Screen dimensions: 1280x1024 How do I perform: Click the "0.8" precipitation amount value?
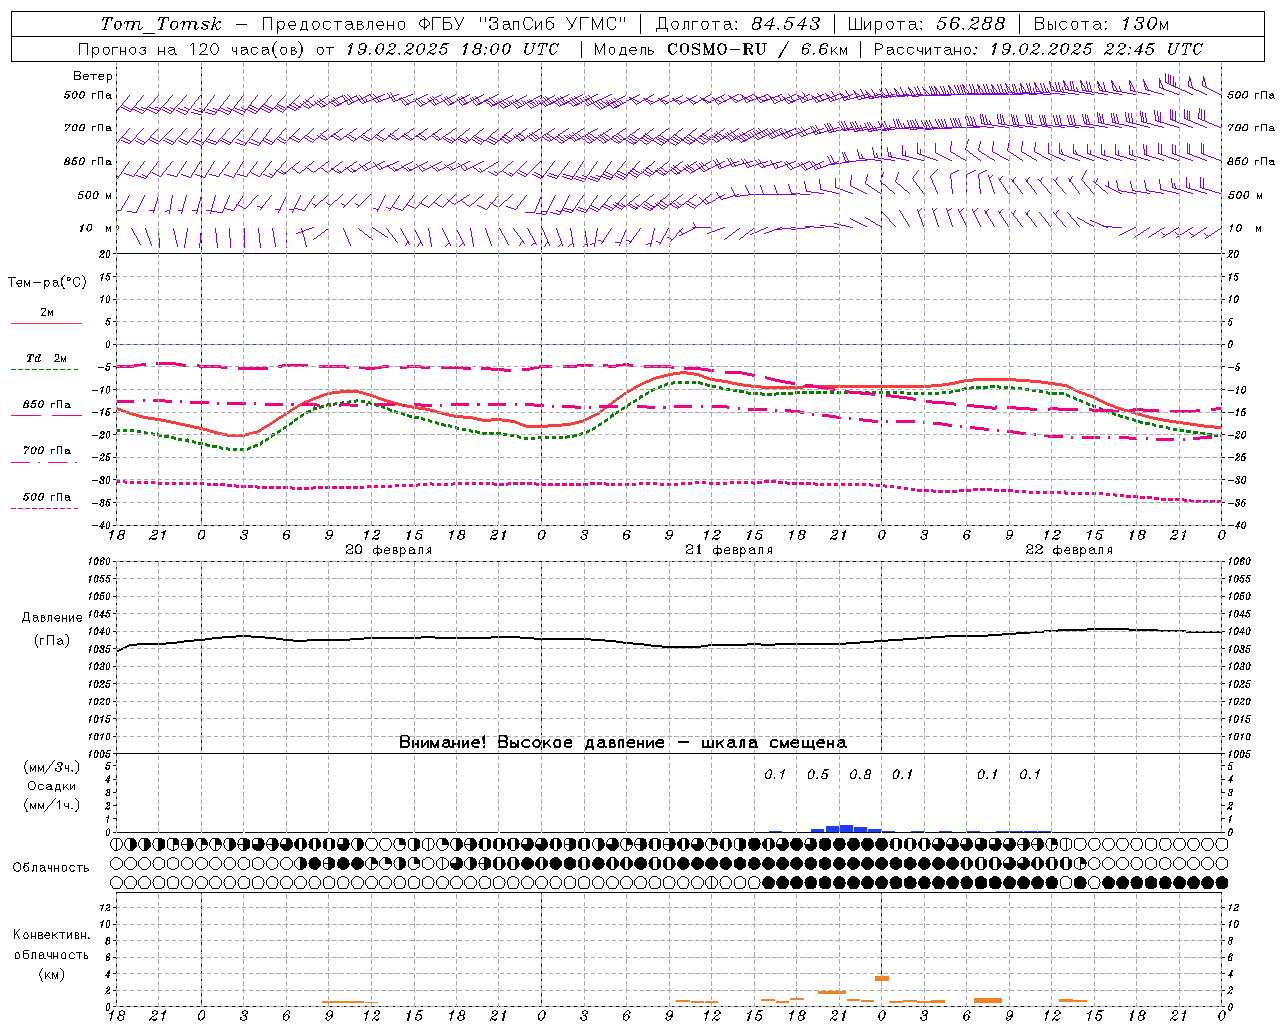pyautogui.click(x=860, y=774)
